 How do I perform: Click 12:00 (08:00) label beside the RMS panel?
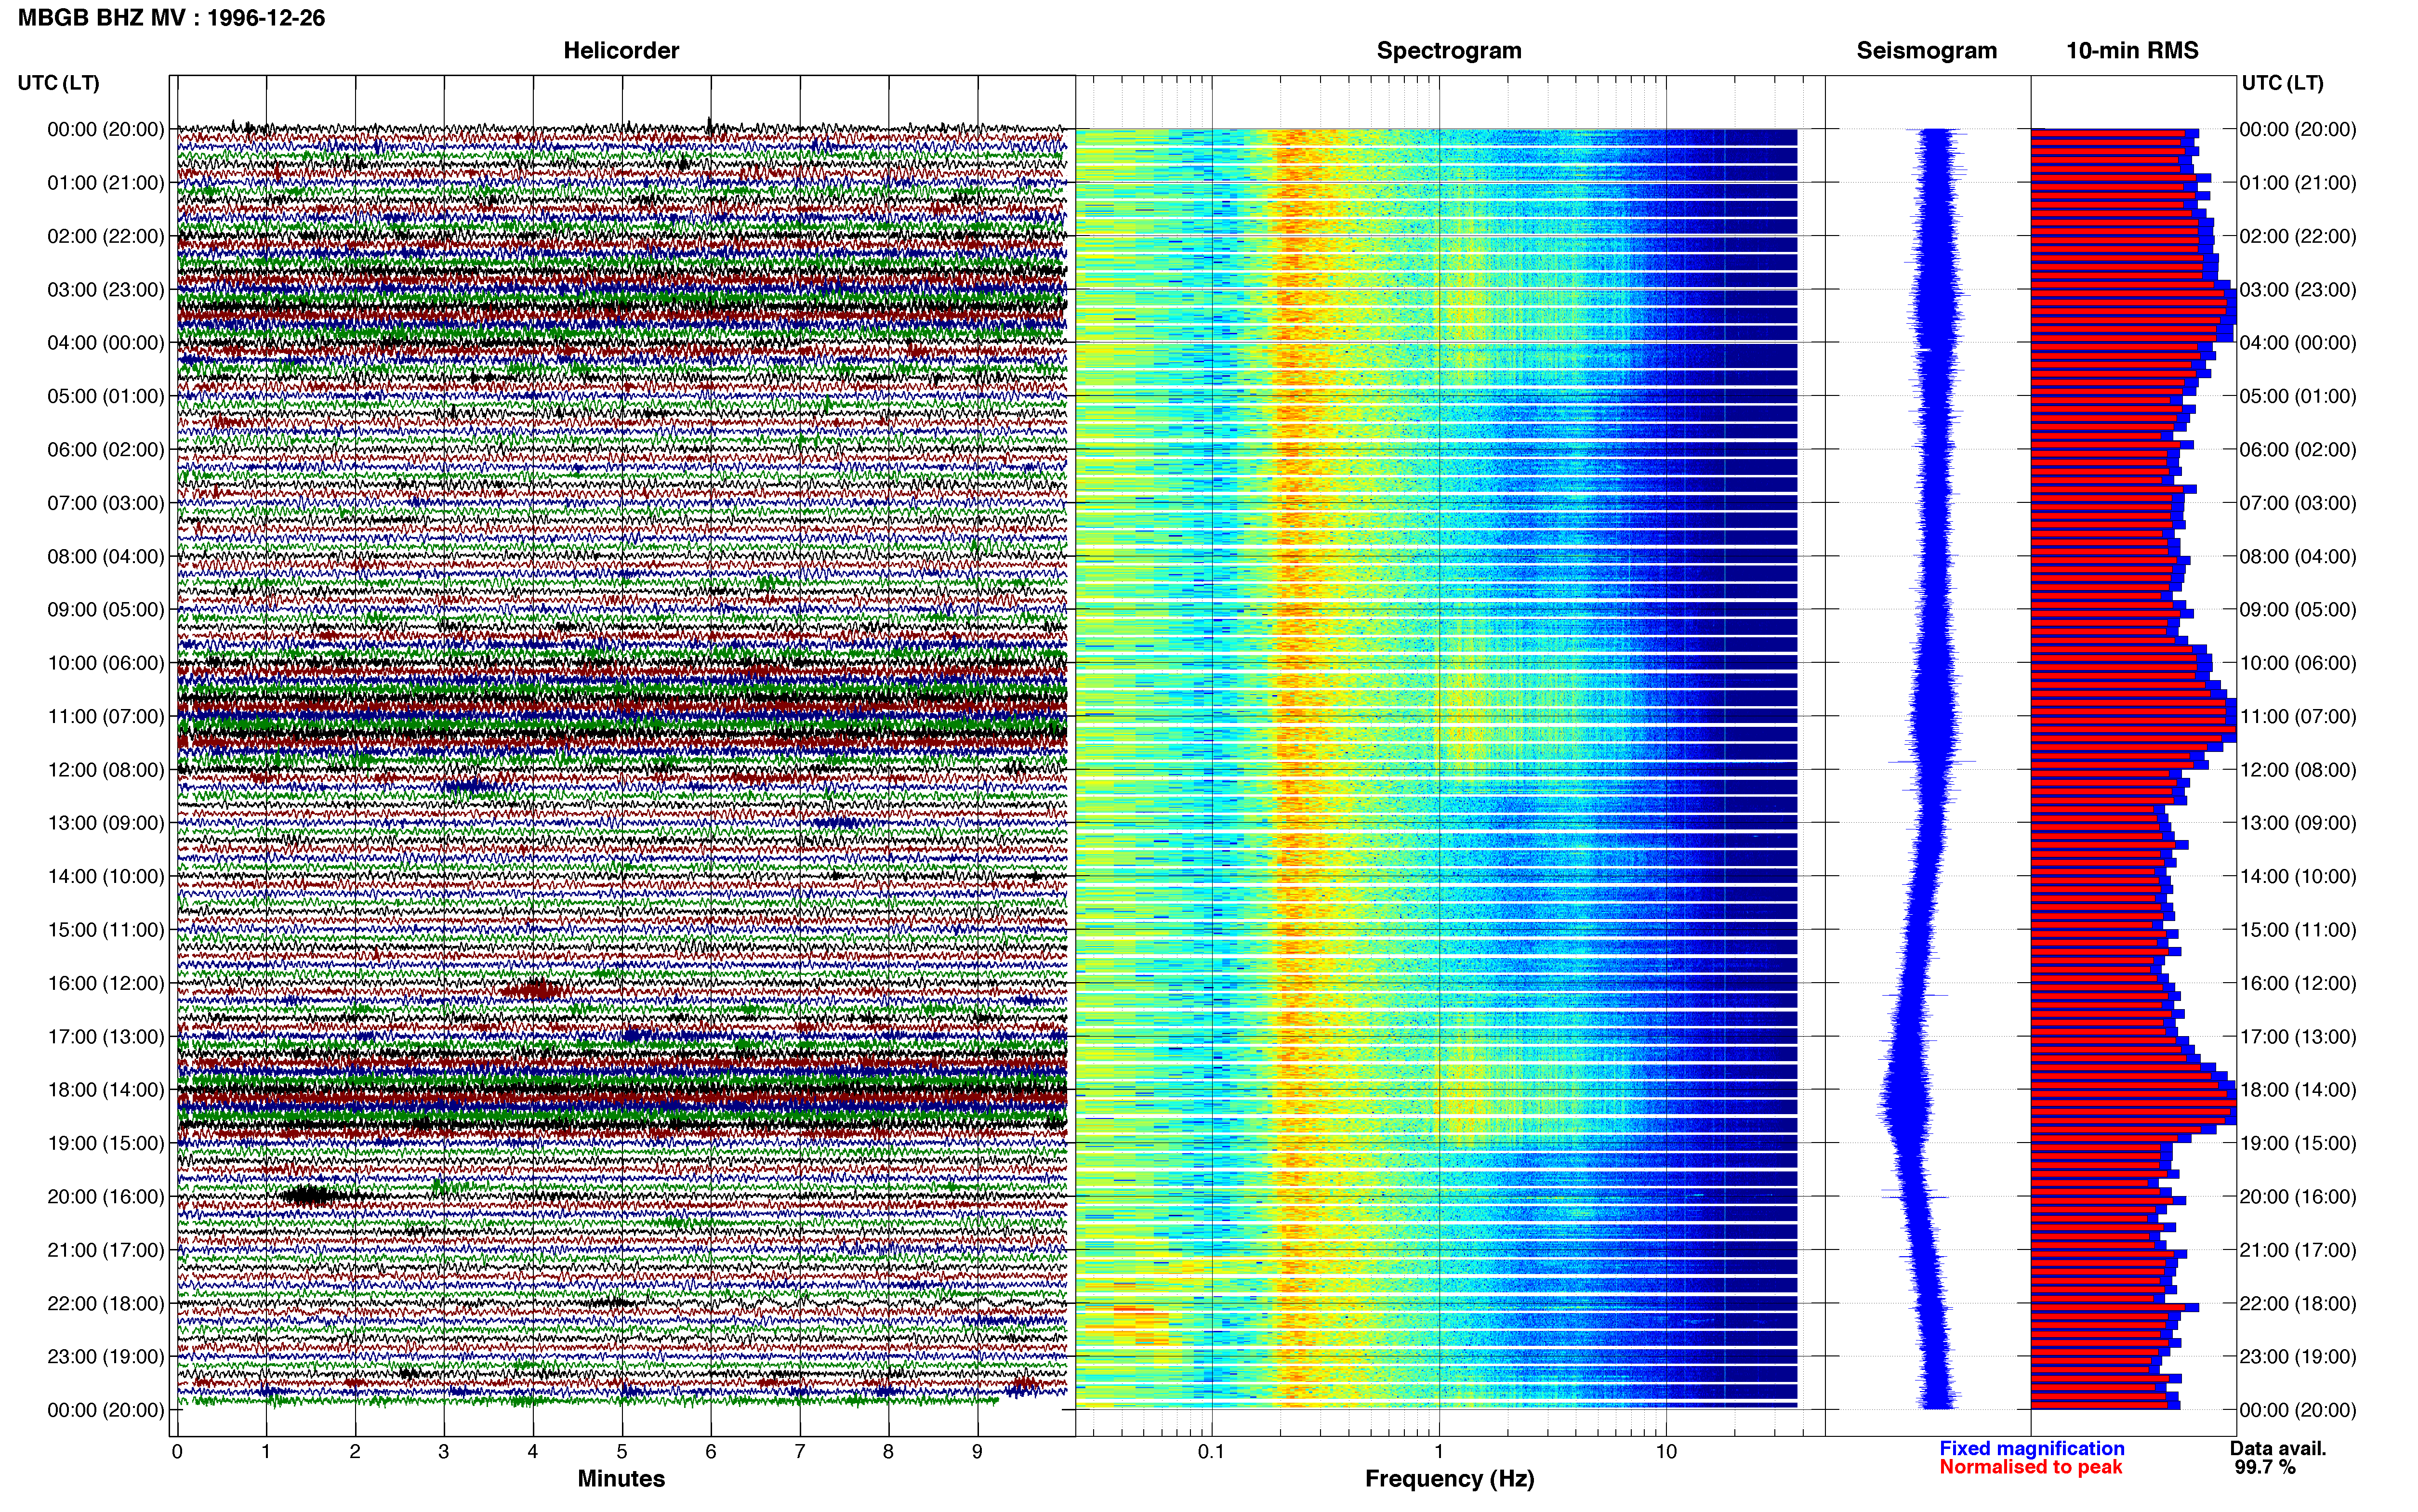[2298, 770]
